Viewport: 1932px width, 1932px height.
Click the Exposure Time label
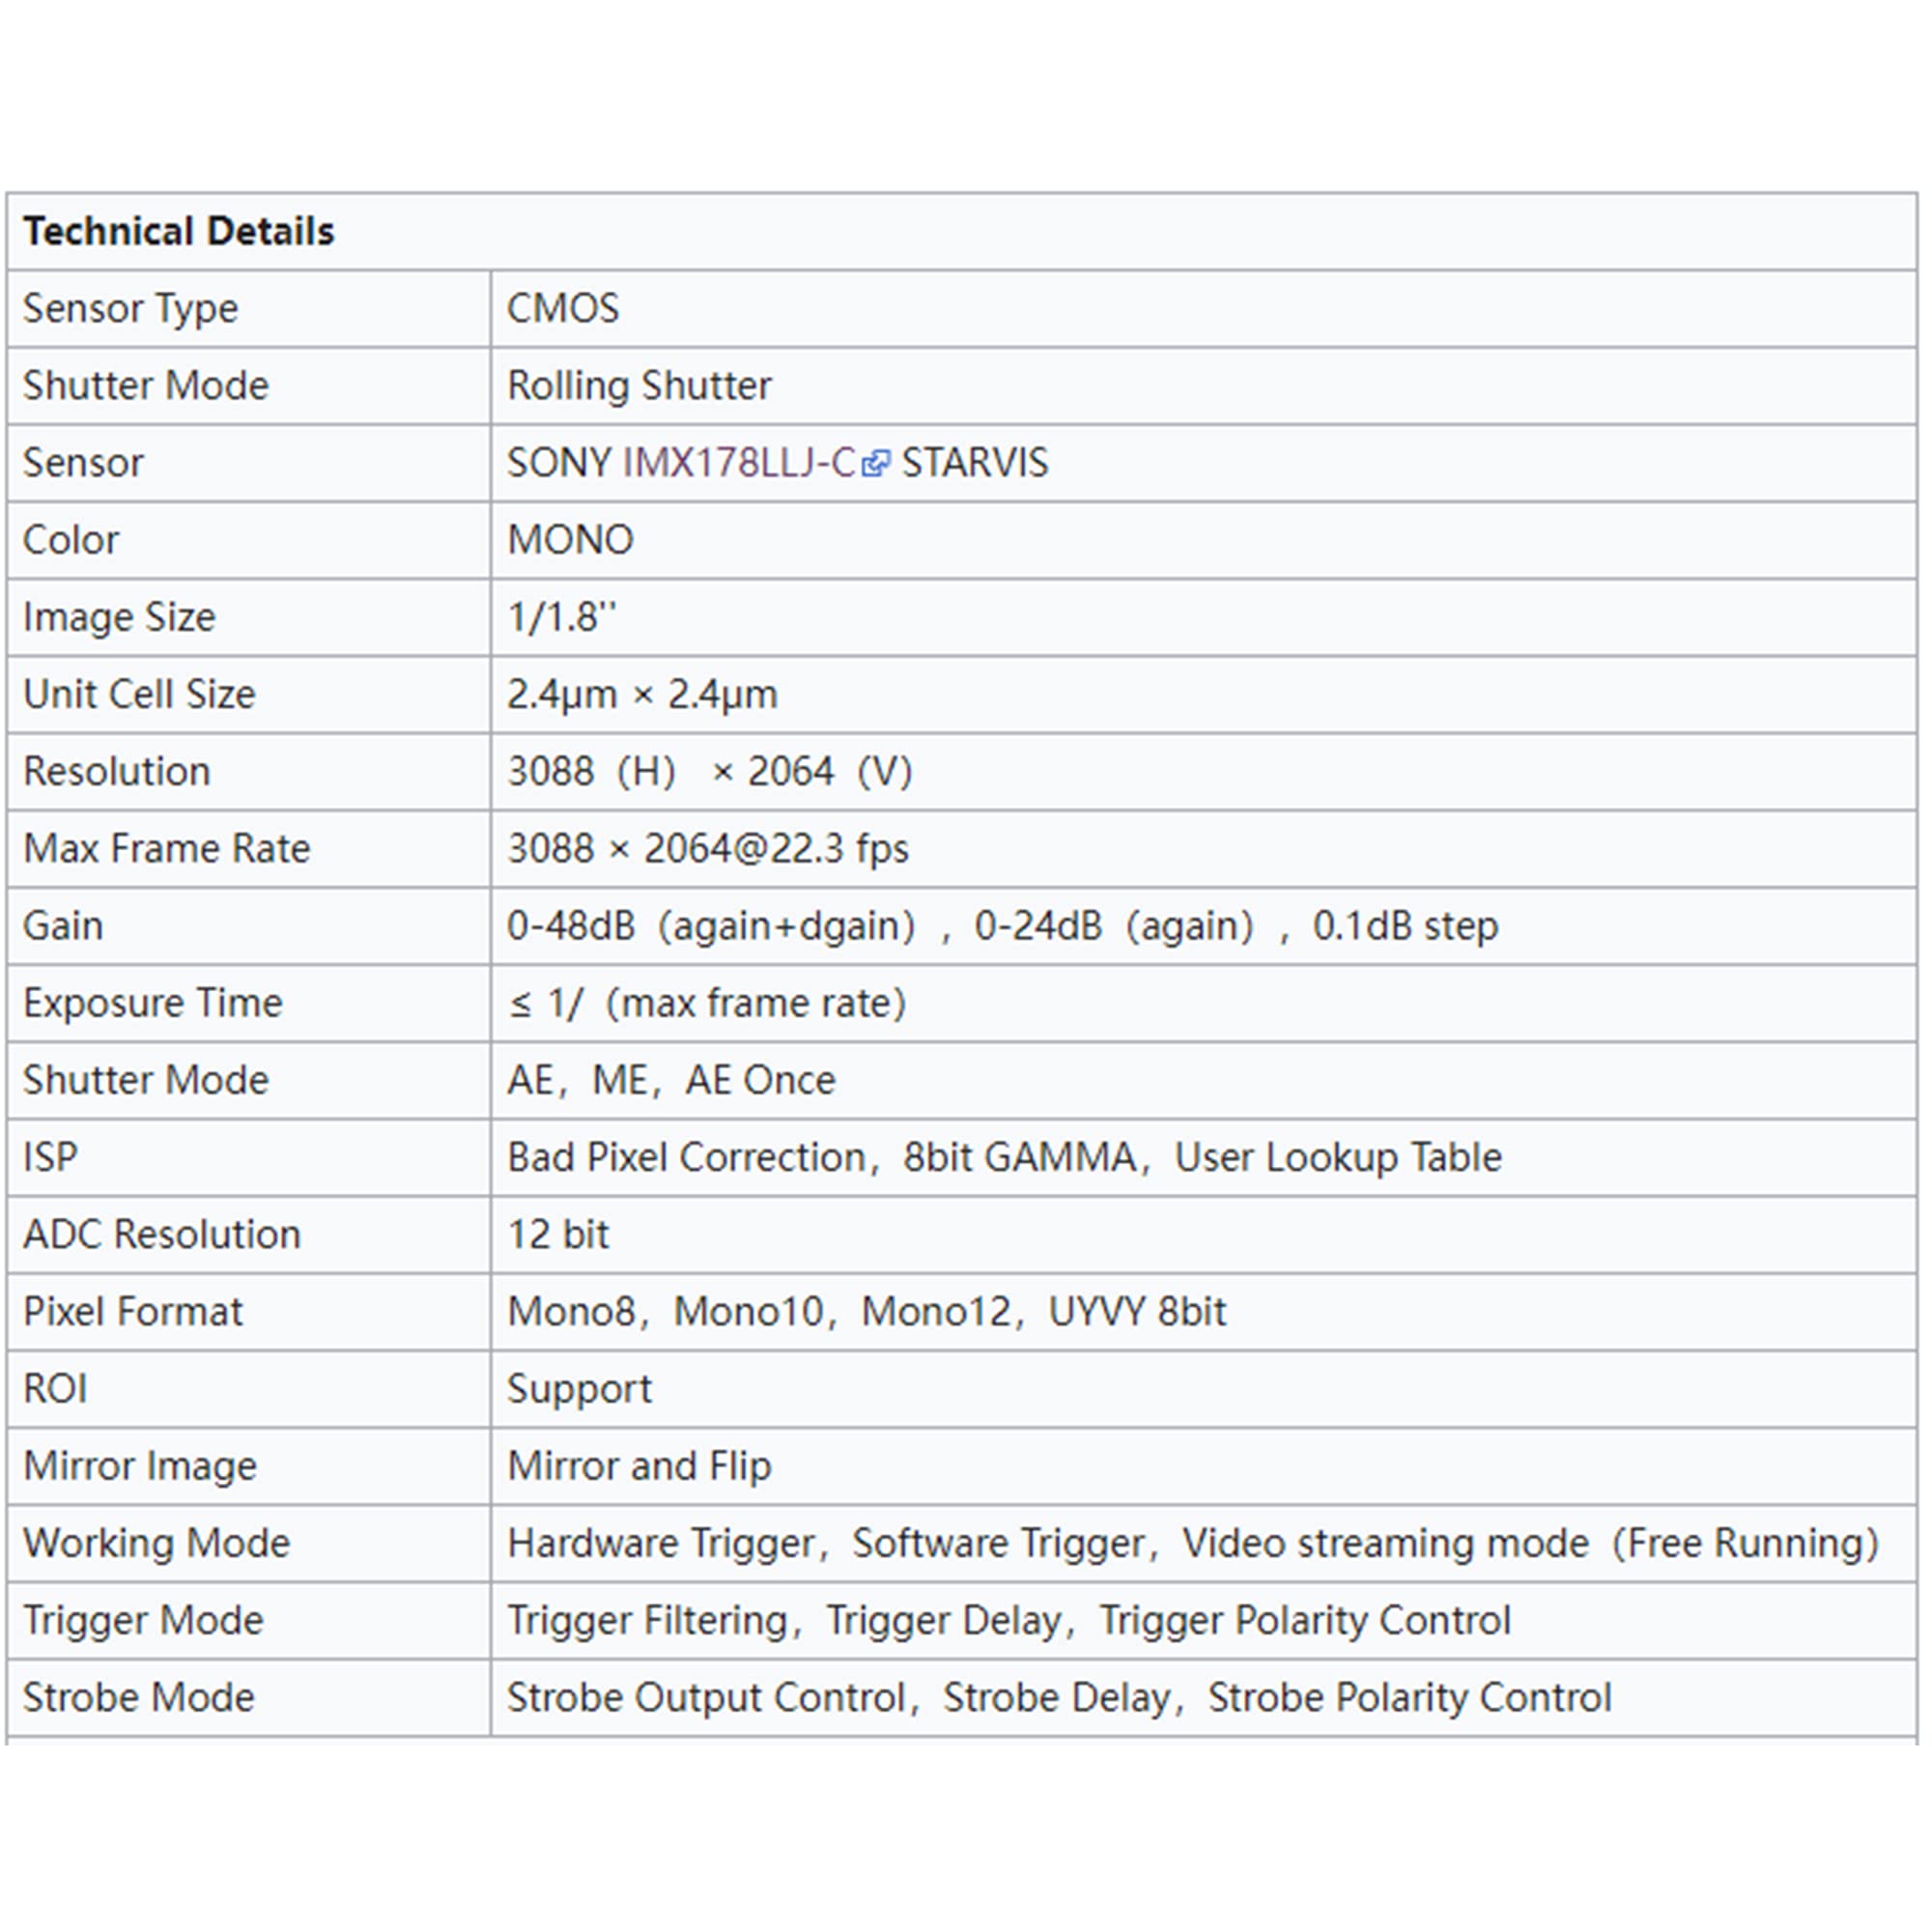pyautogui.click(x=153, y=1003)
